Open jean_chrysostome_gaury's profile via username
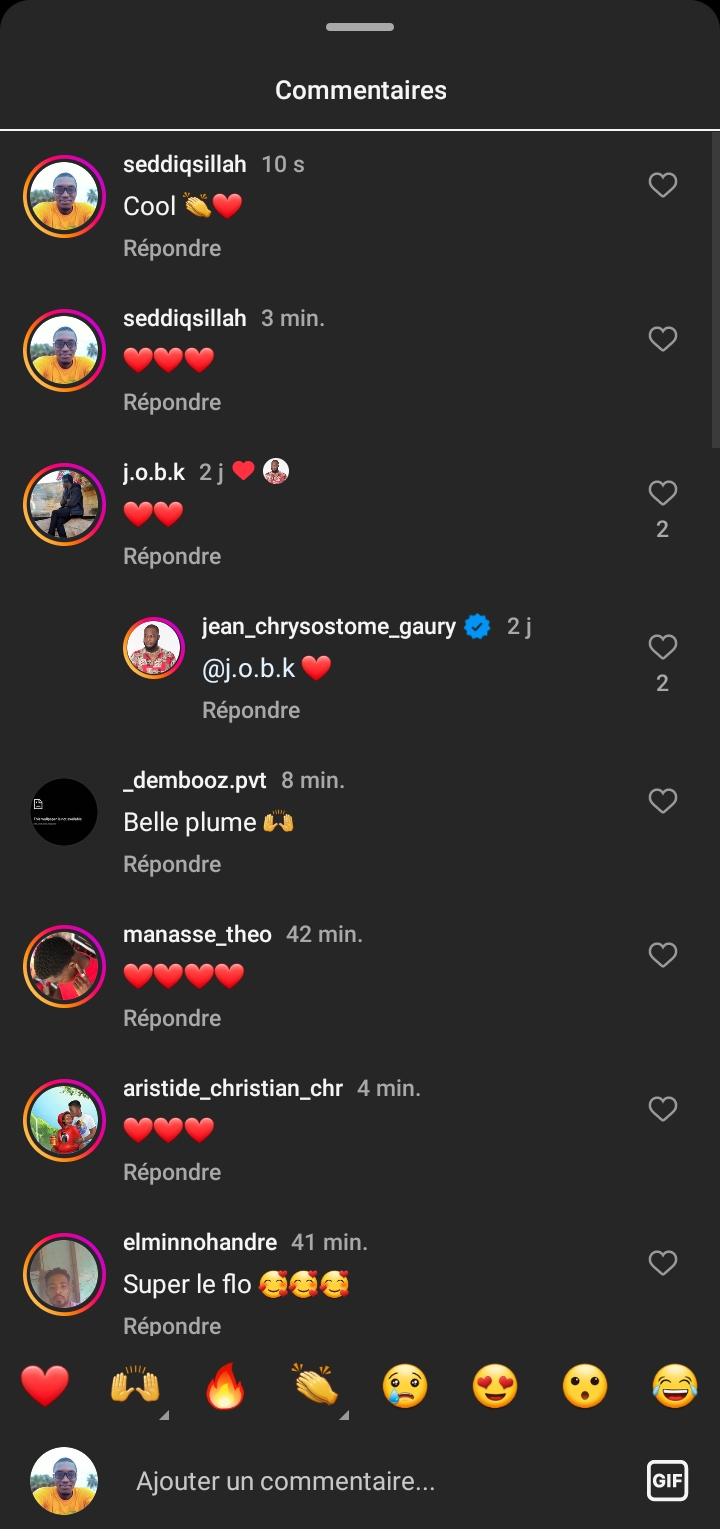 (x=329, y=627)
